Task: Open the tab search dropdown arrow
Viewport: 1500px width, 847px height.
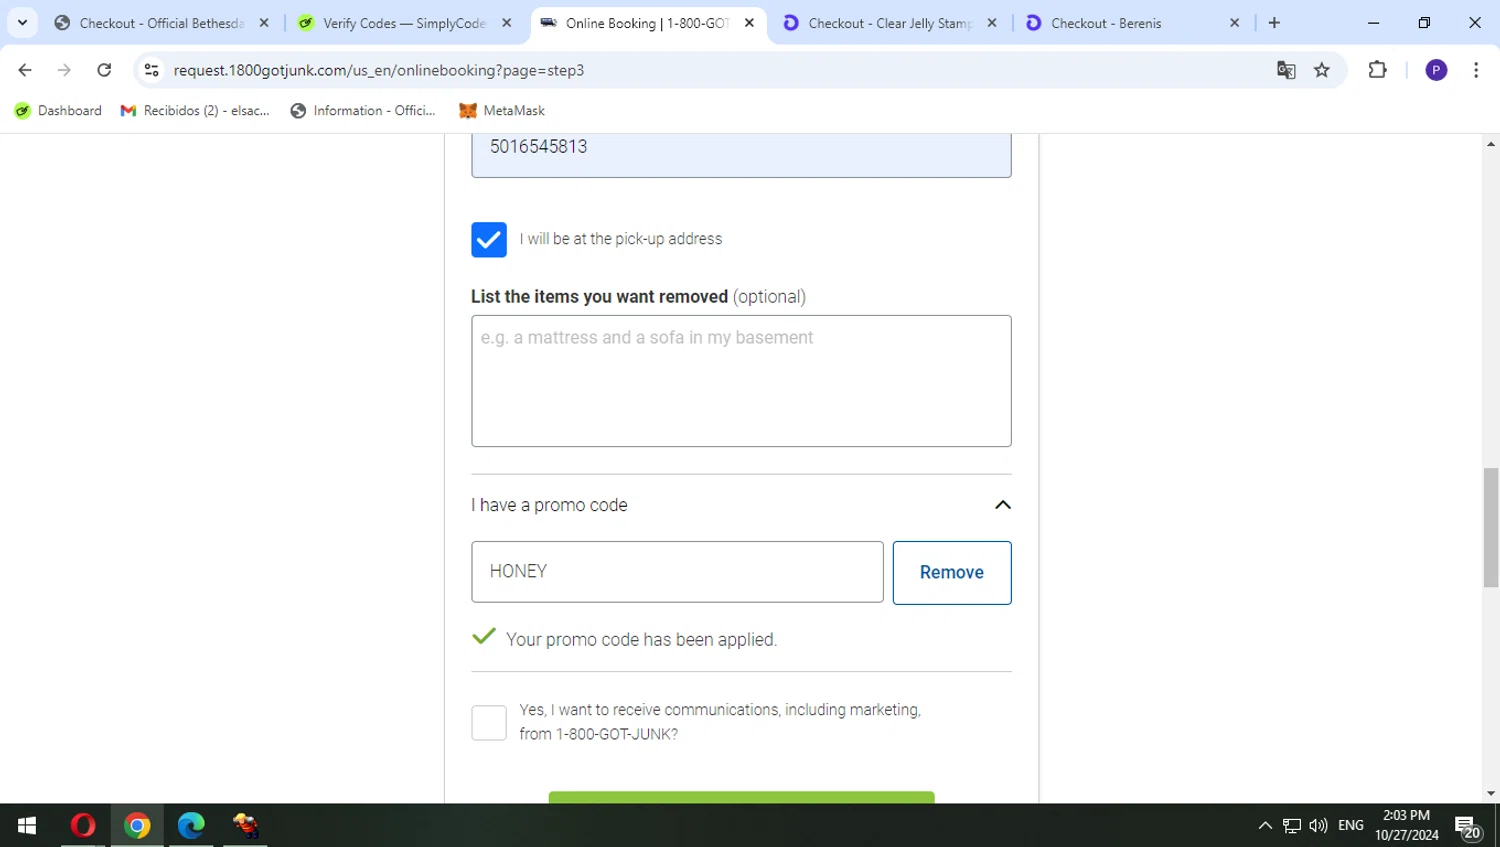Action: [x=22, y=23]
